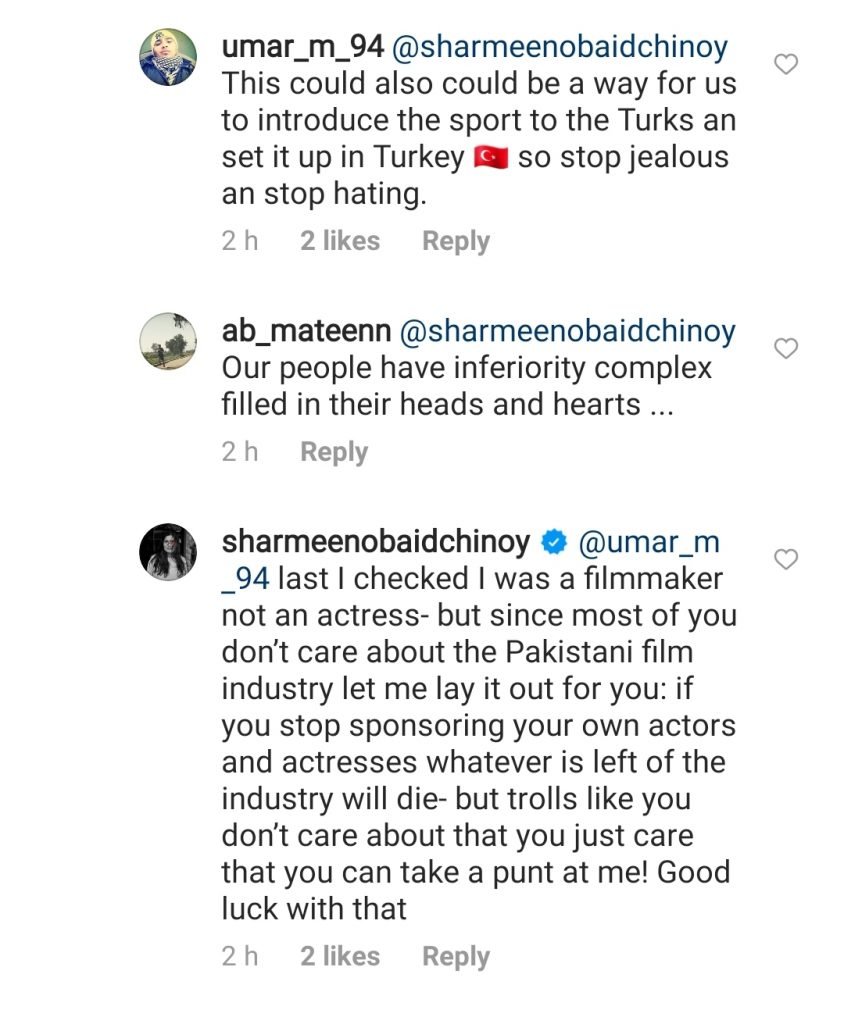Click the Turkey flag emoji in comment
This screenshot has height=1024, width=844.
490,158
